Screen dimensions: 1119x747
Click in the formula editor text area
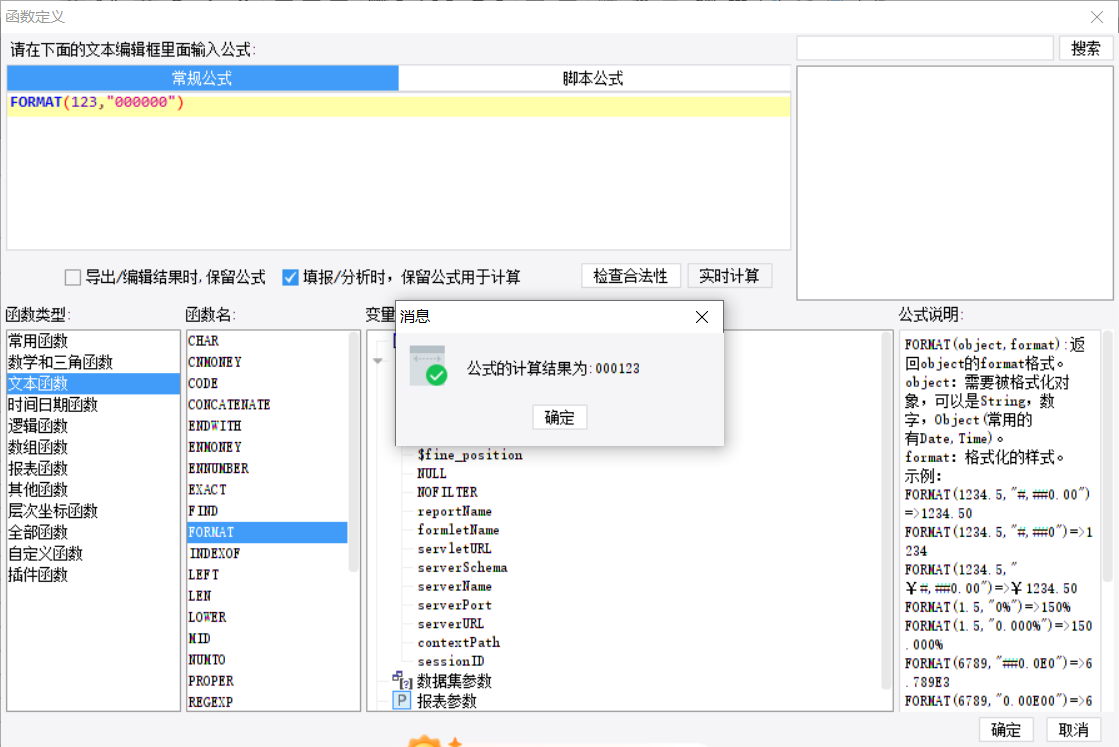coord(398,171)
